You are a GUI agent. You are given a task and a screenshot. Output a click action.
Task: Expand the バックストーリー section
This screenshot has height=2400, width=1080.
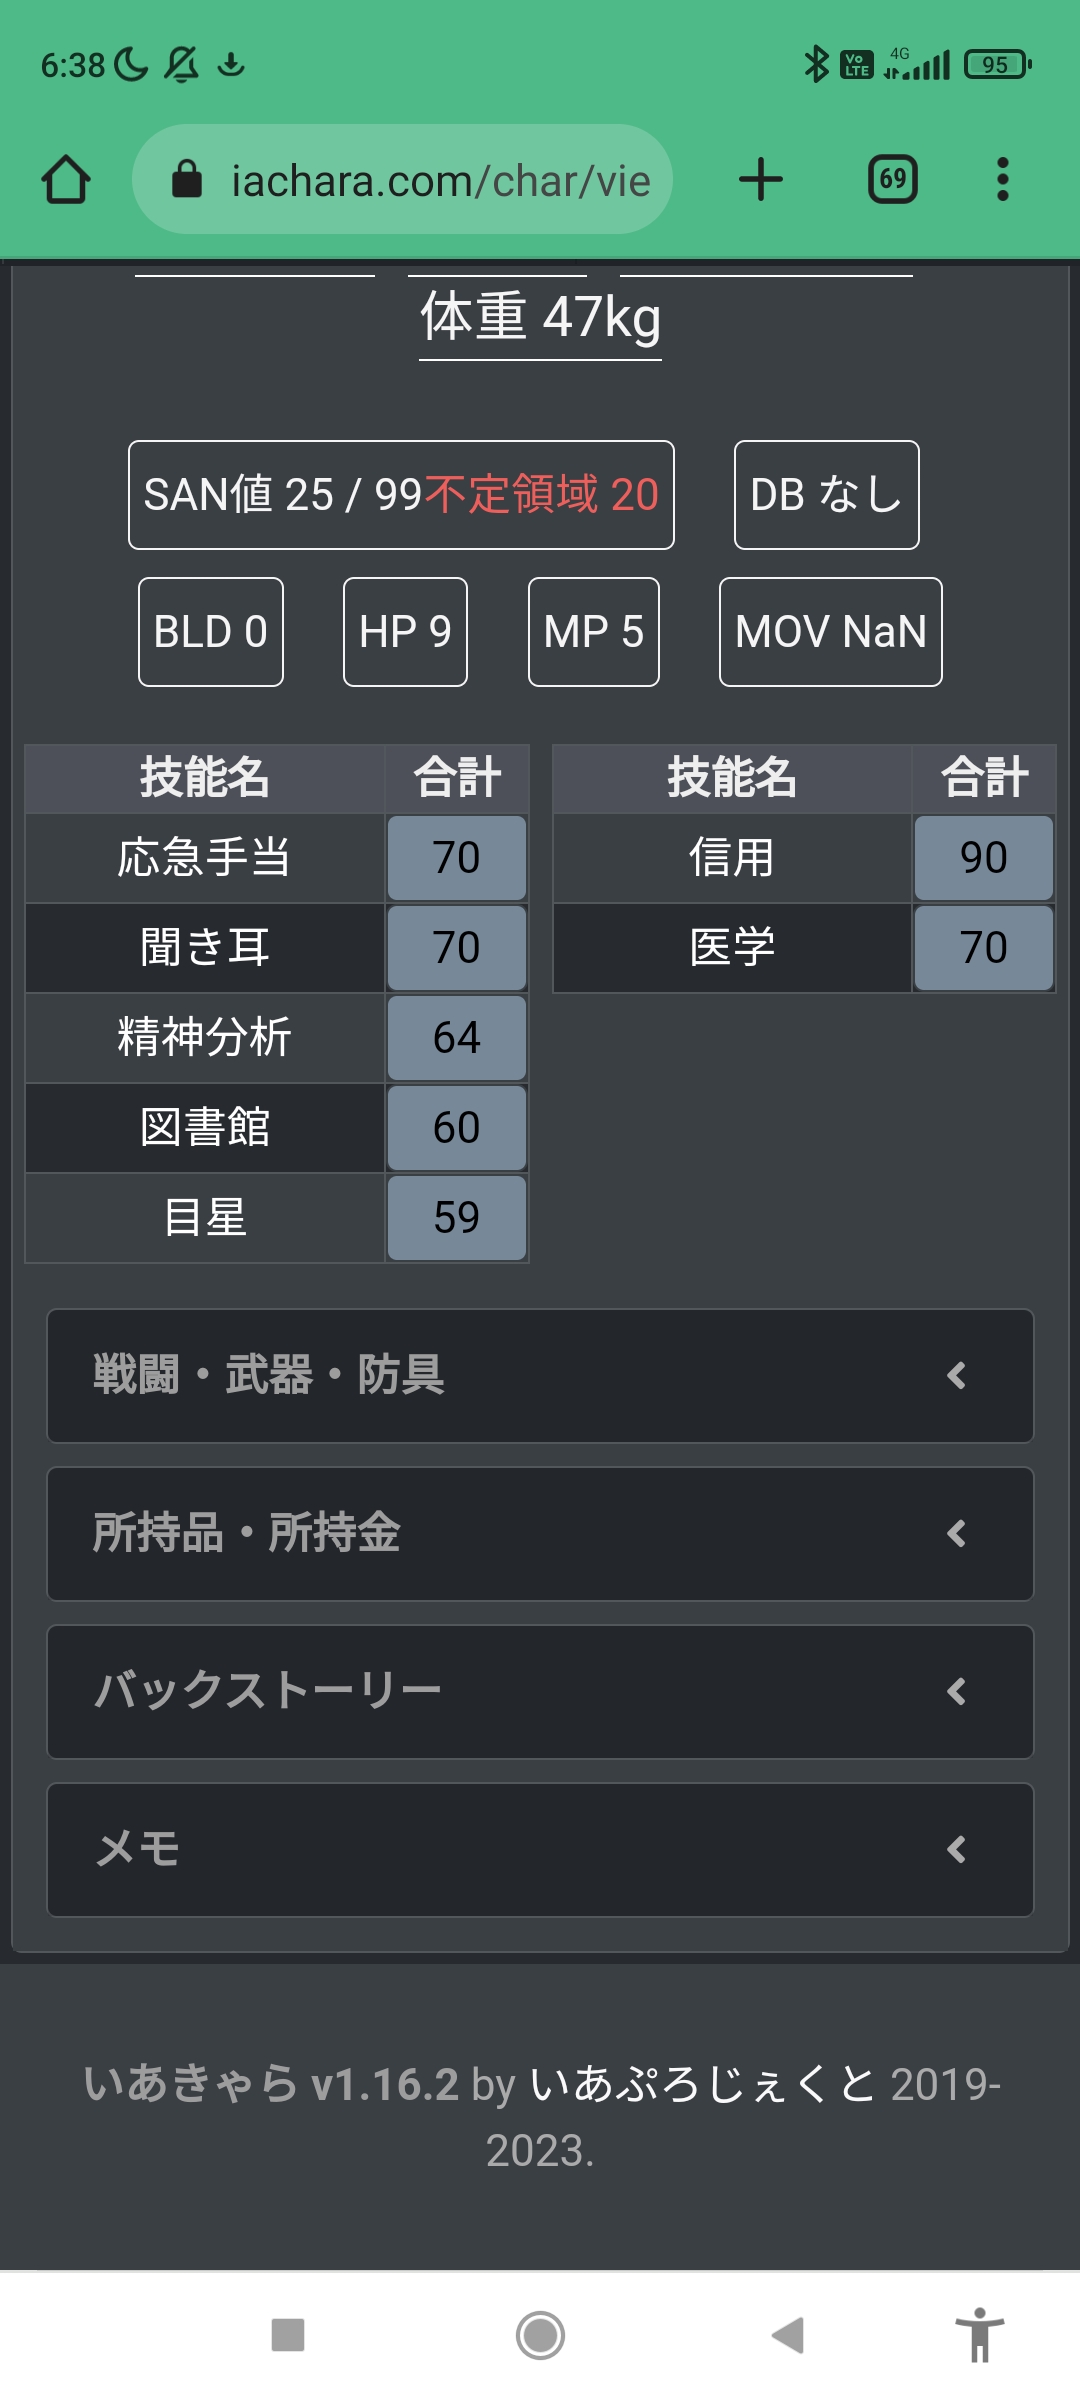click(540, 1692)
